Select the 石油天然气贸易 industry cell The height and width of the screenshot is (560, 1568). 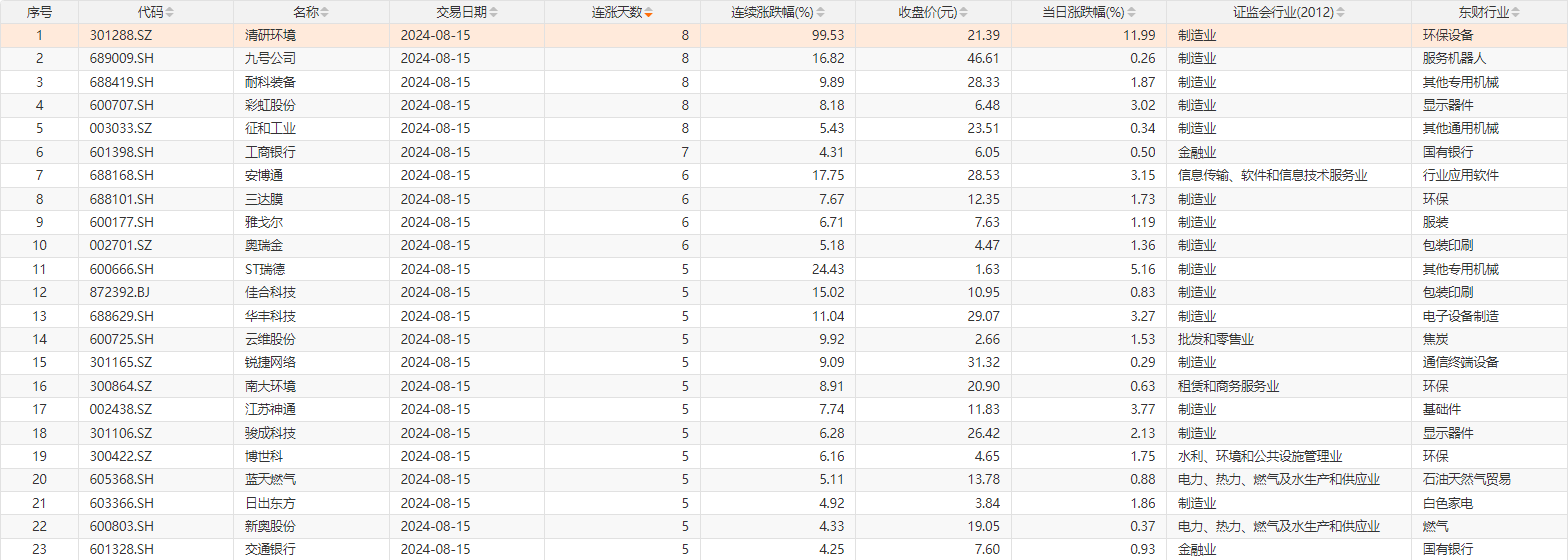tap(1466, 479)
